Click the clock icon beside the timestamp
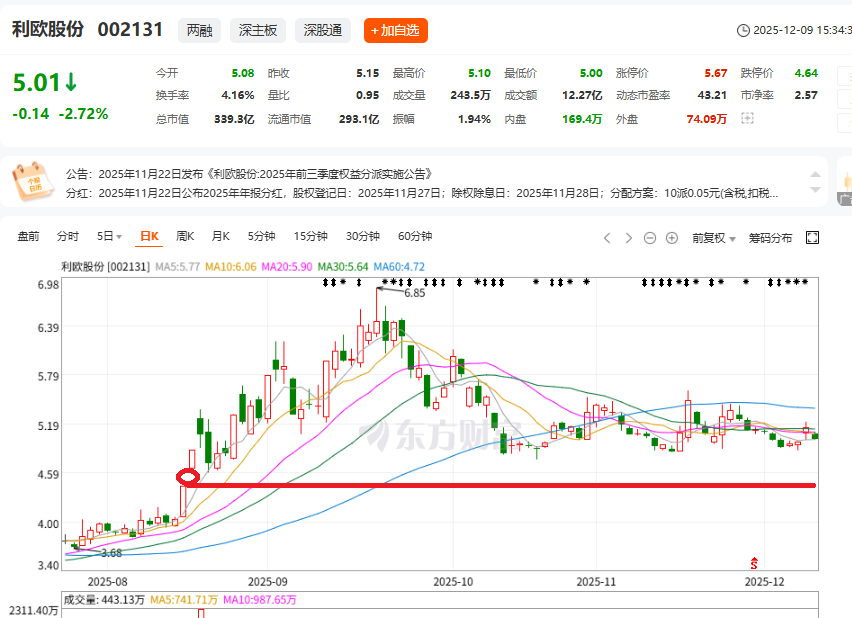This screenshot has width=852, height=618. [743, 30]
